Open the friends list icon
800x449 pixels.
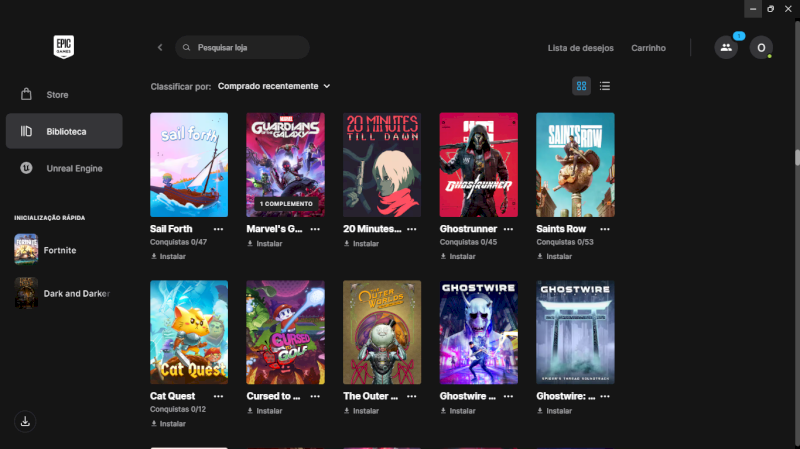tap(726, 47)
